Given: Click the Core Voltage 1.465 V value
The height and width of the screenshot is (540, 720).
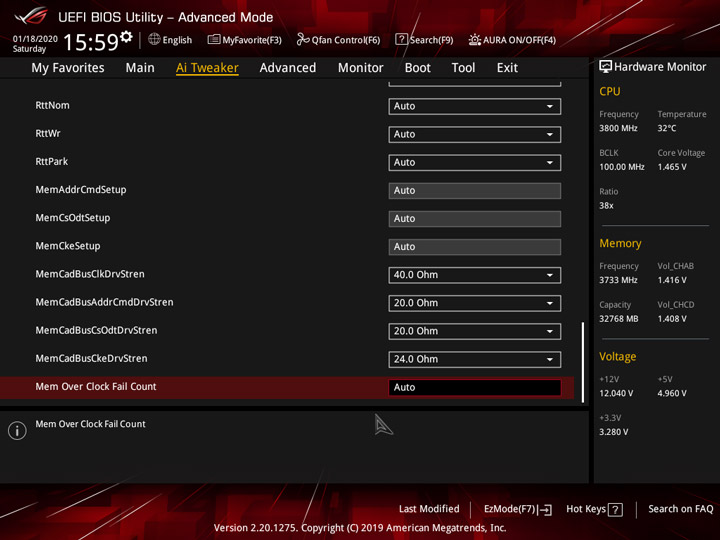Looking at the screenshot, I should click(672, 167).
